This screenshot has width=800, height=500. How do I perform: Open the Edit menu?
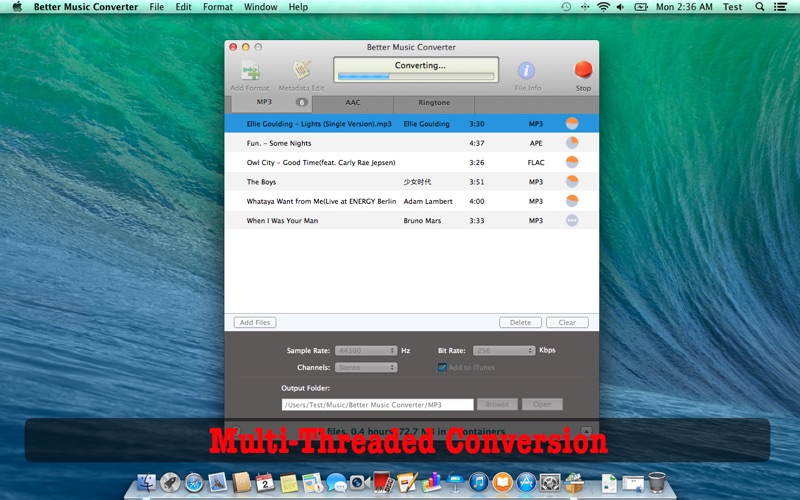[183, 7]
